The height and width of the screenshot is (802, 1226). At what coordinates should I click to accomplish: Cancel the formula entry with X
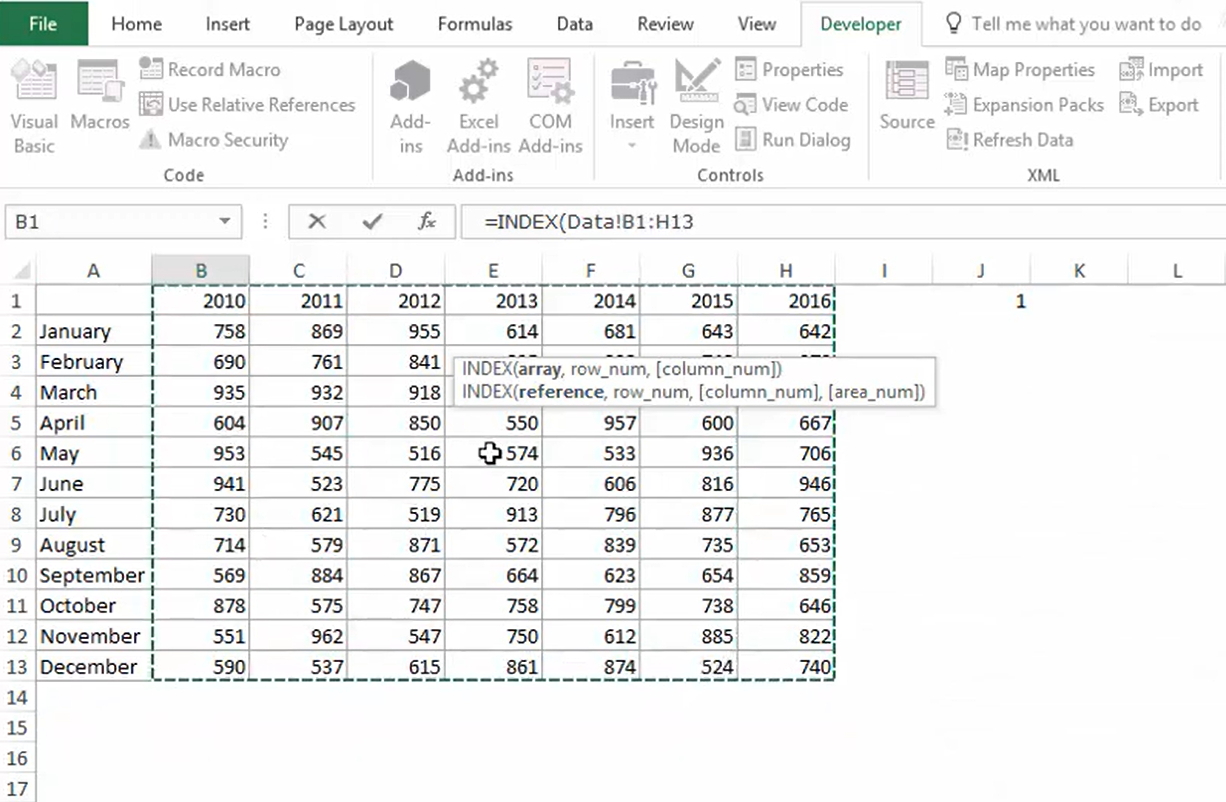pos(317,222)
